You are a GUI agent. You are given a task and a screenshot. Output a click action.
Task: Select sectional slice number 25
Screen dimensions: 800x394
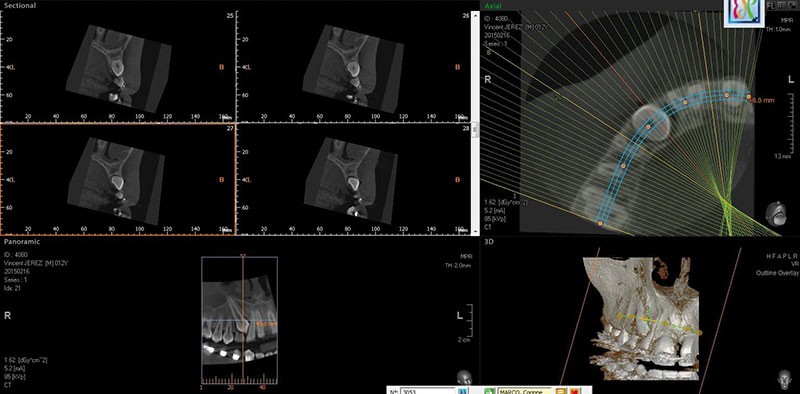point(230,16)
